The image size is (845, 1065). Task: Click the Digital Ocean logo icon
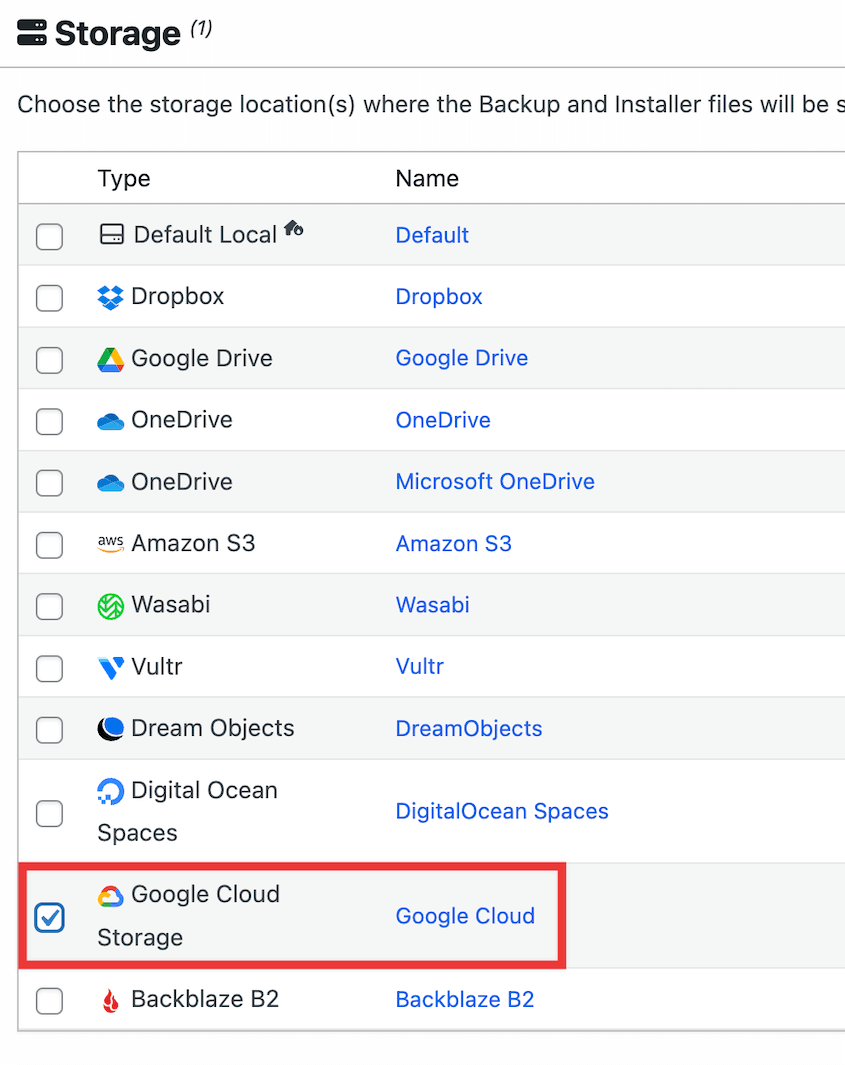point(111,791)
